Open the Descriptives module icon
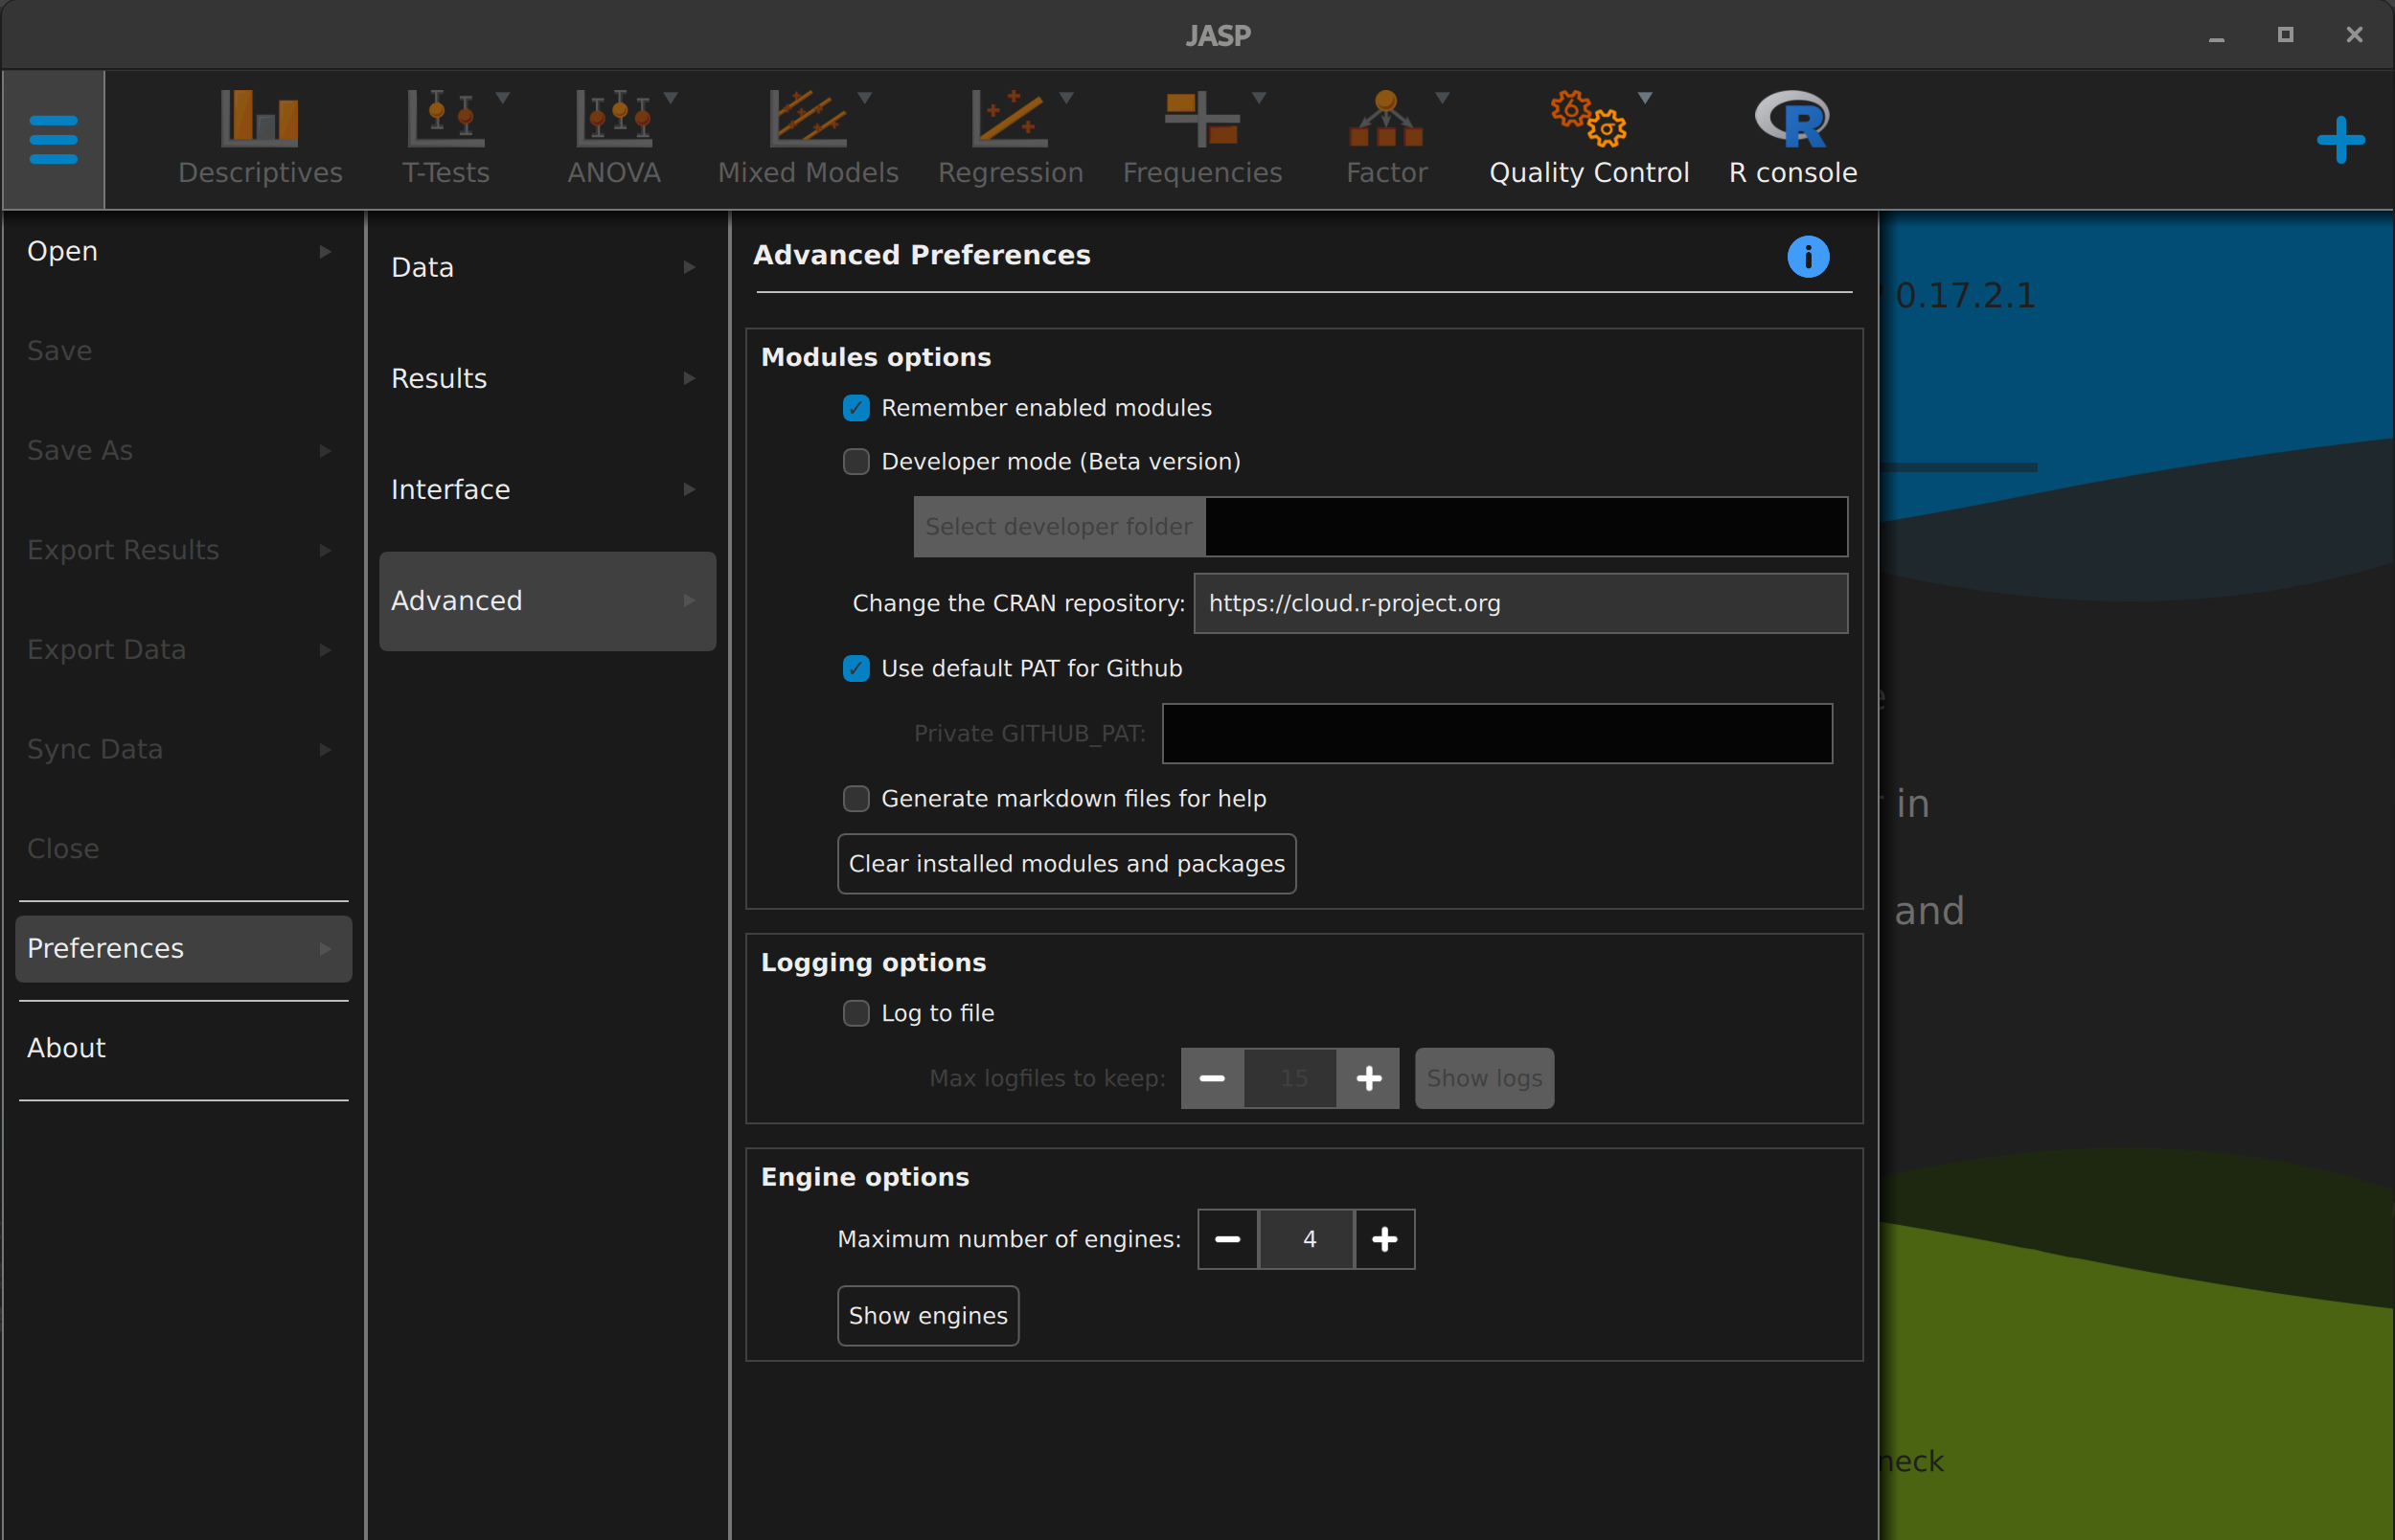 click(x=260, y=120)
